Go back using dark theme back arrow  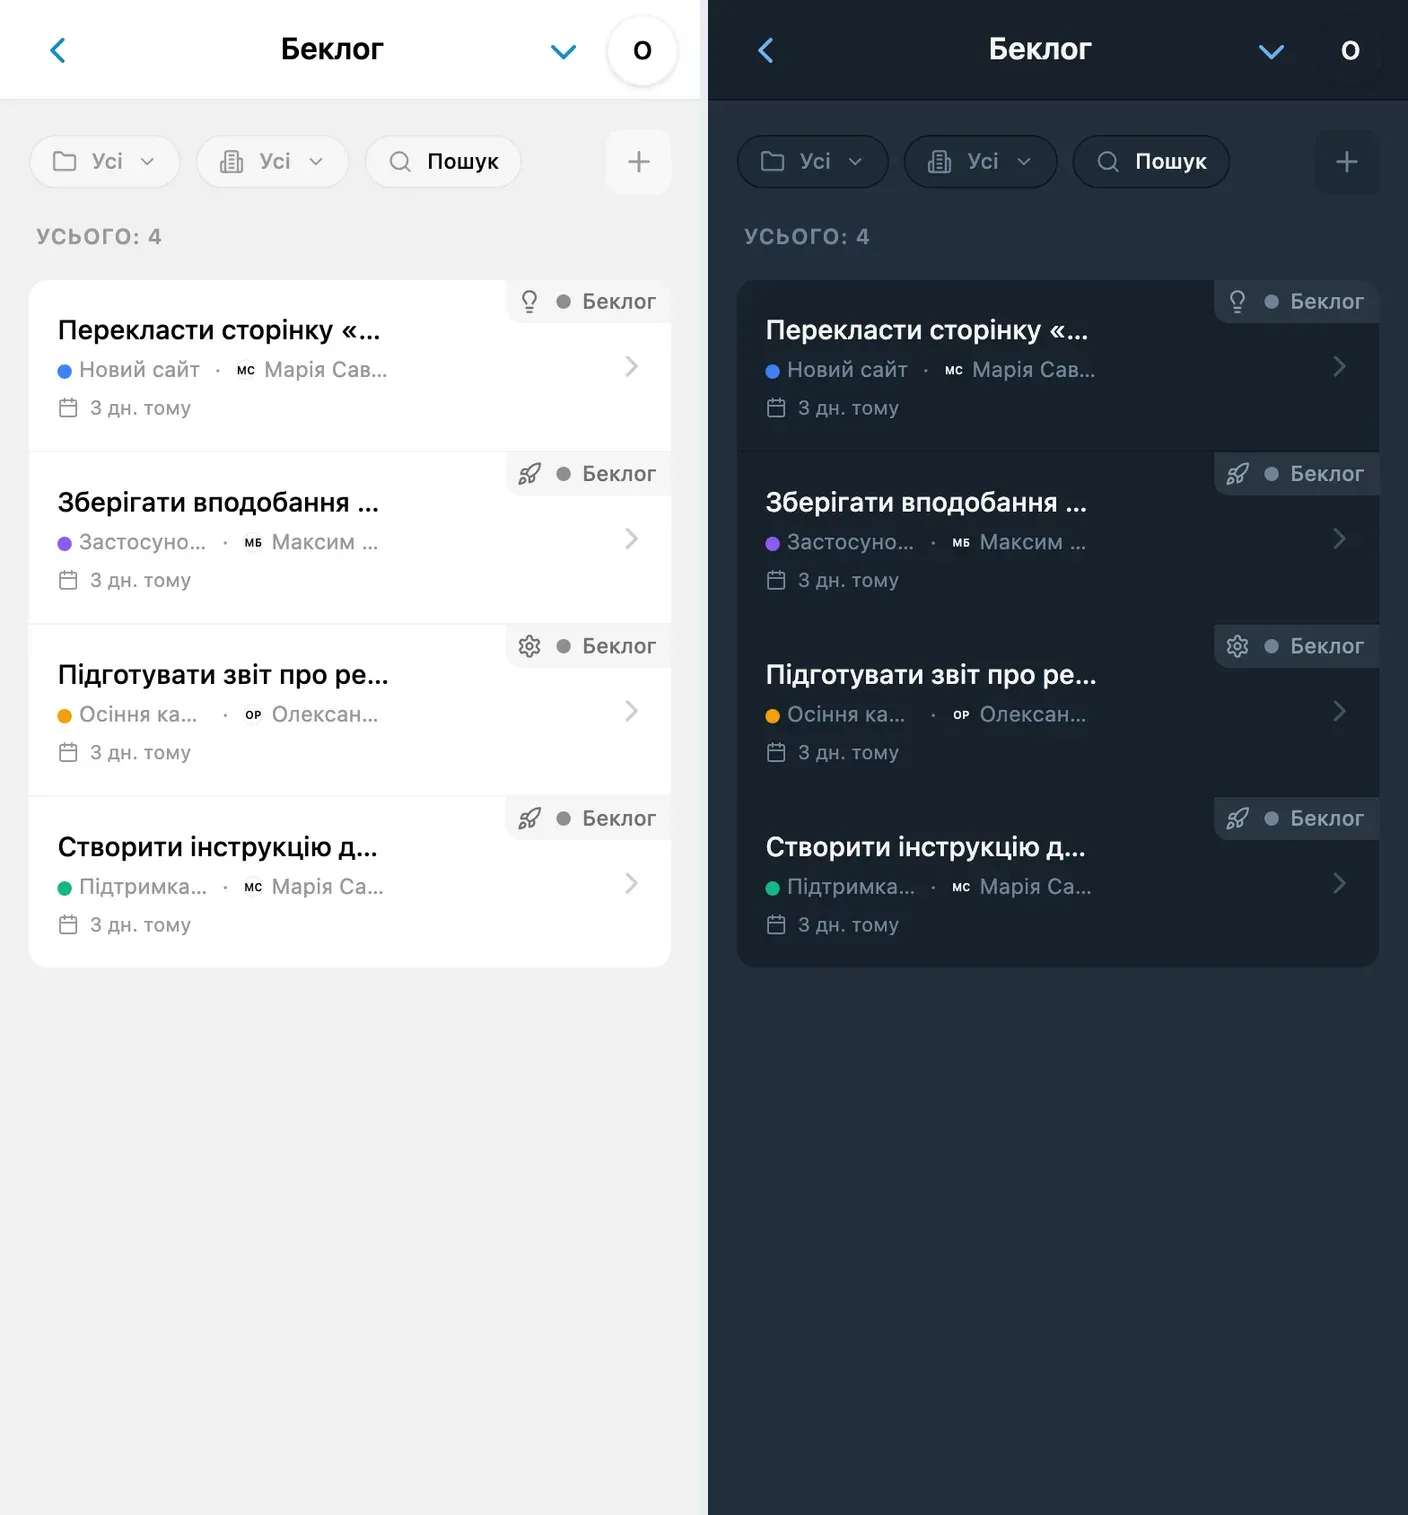pyautogui.click(x=766, y=50)
